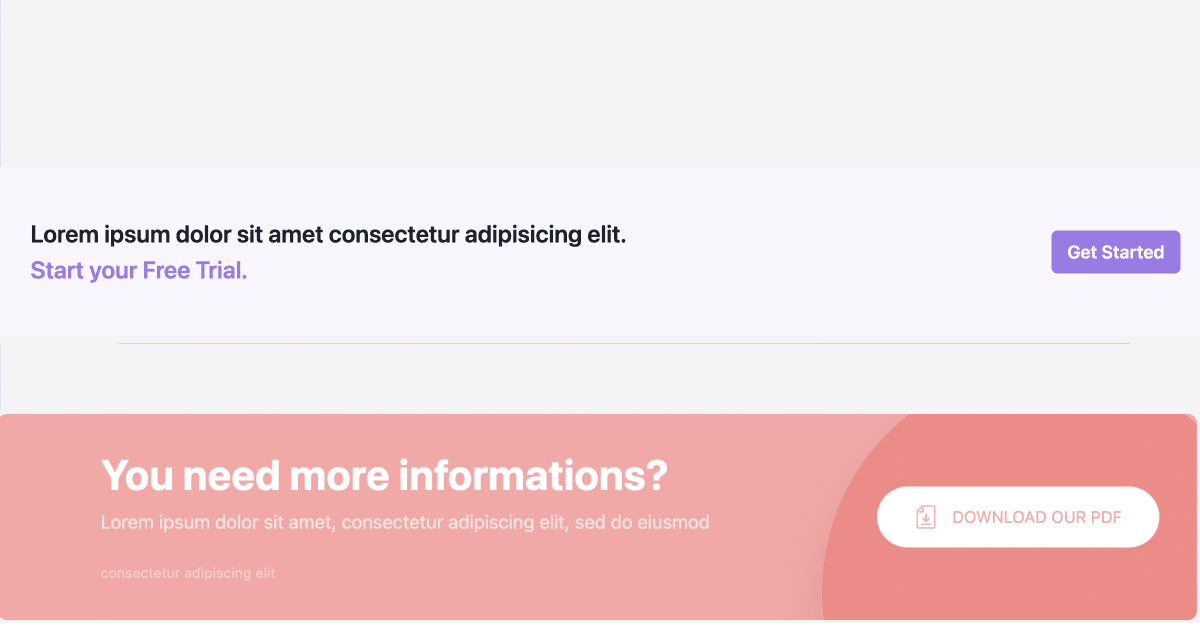1200x634 pixels.
Task: Click the small consectetur adipiscing elit footer text
Action: 188,573
